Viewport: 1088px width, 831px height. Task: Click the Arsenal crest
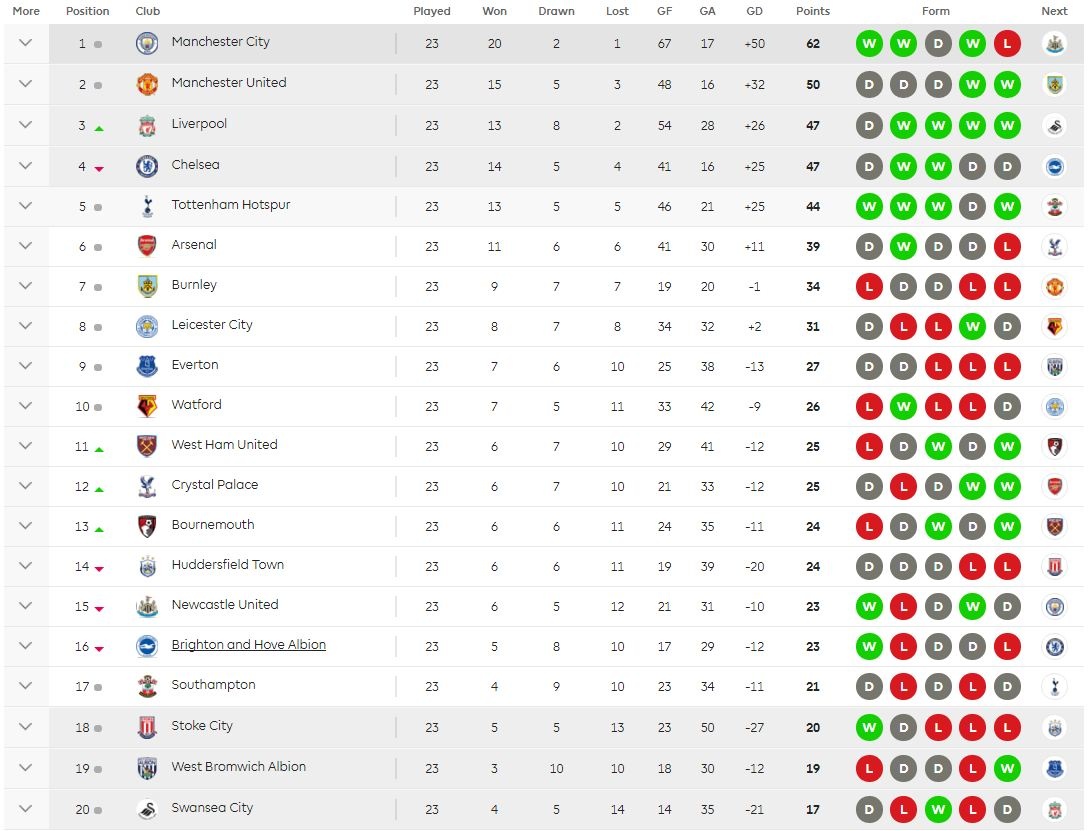click(x=146, y=246)
